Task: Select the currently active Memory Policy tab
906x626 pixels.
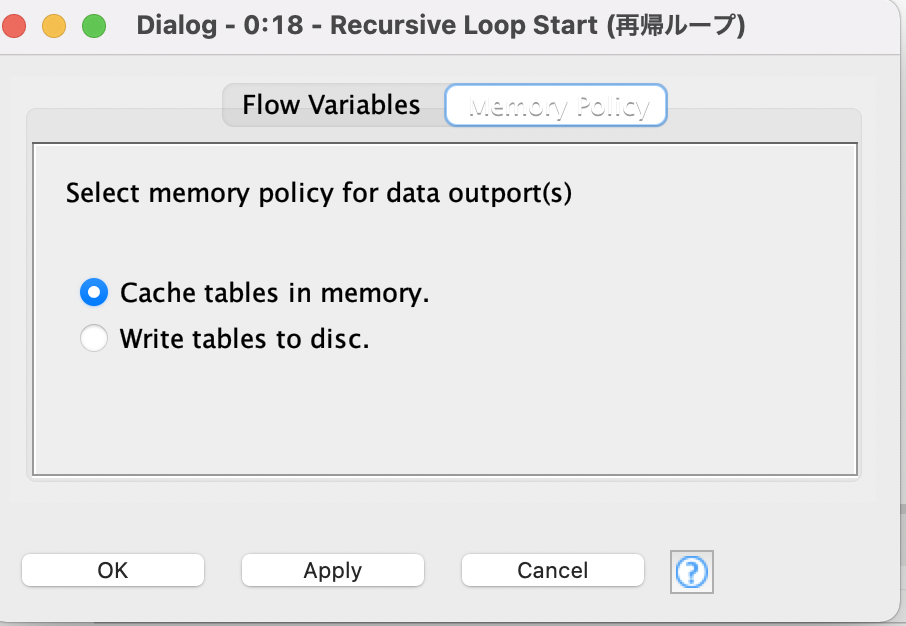Action: 555,104
